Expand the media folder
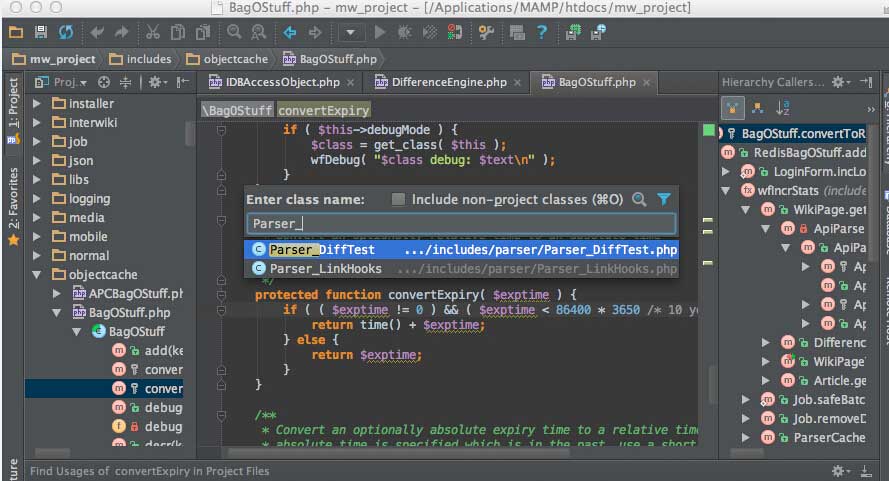Screen dimensions: 889x481 (x=36, y=218)
